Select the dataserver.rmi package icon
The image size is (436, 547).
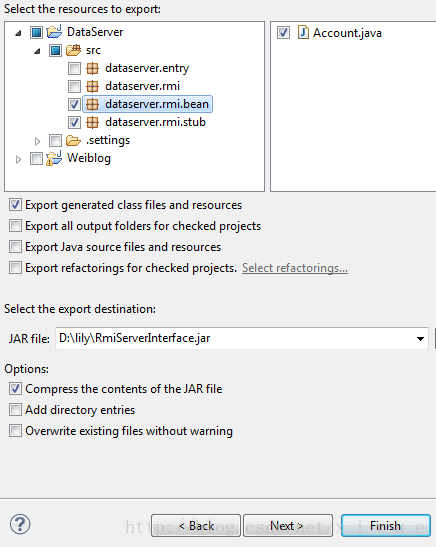(x=92, y=86)
